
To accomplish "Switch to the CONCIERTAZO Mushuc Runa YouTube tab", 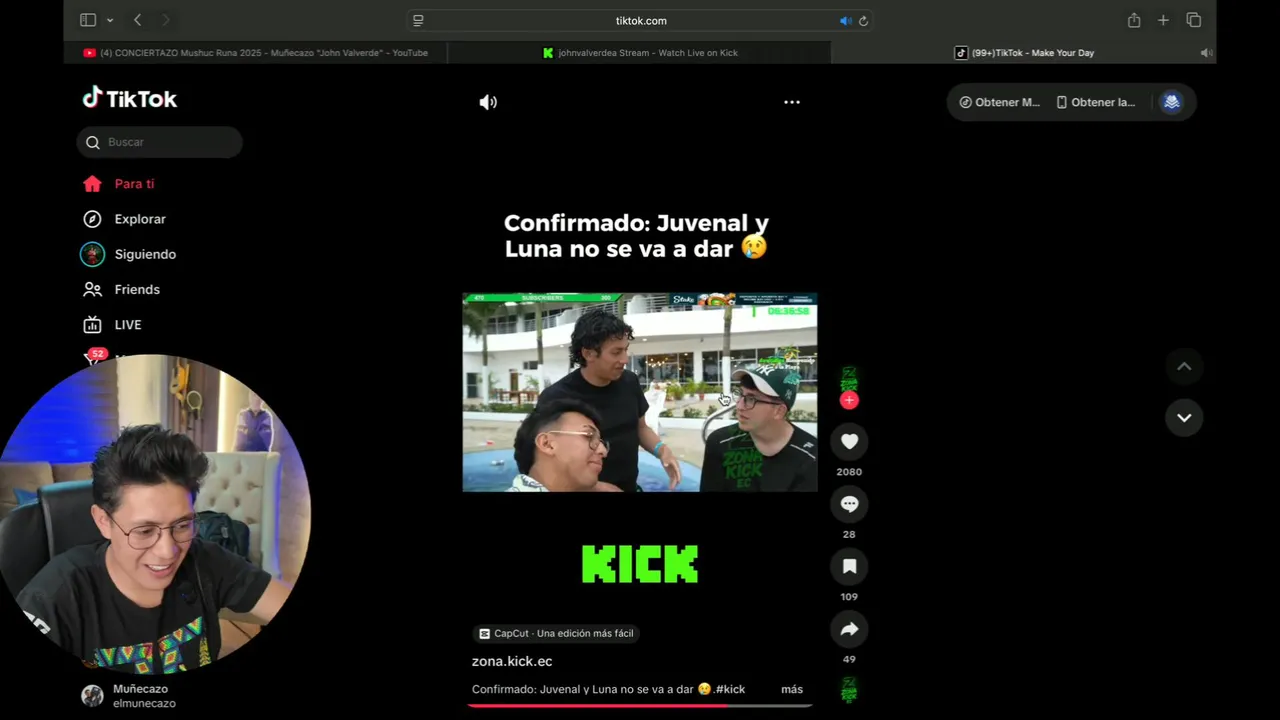I will coord(256,53).
